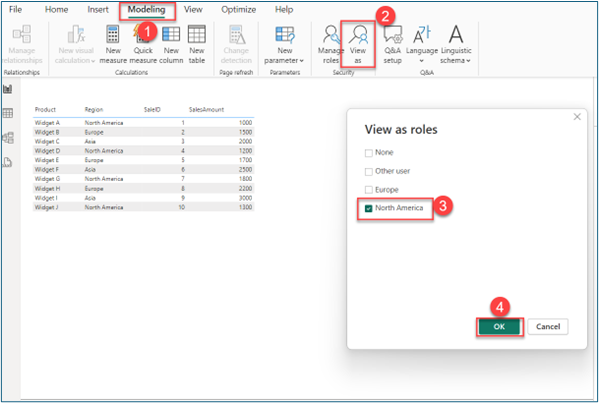Select the Widget B cell
This screenshot has height=403, width=599.
[47, 132]
